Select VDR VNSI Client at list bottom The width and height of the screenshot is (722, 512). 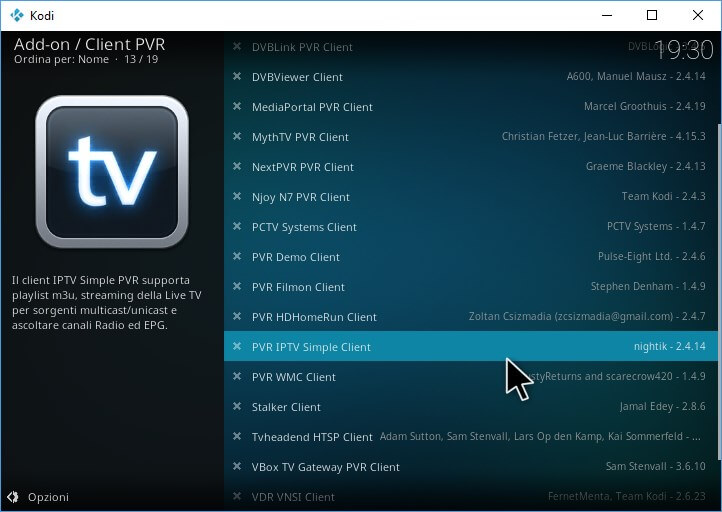pos(471,496)
